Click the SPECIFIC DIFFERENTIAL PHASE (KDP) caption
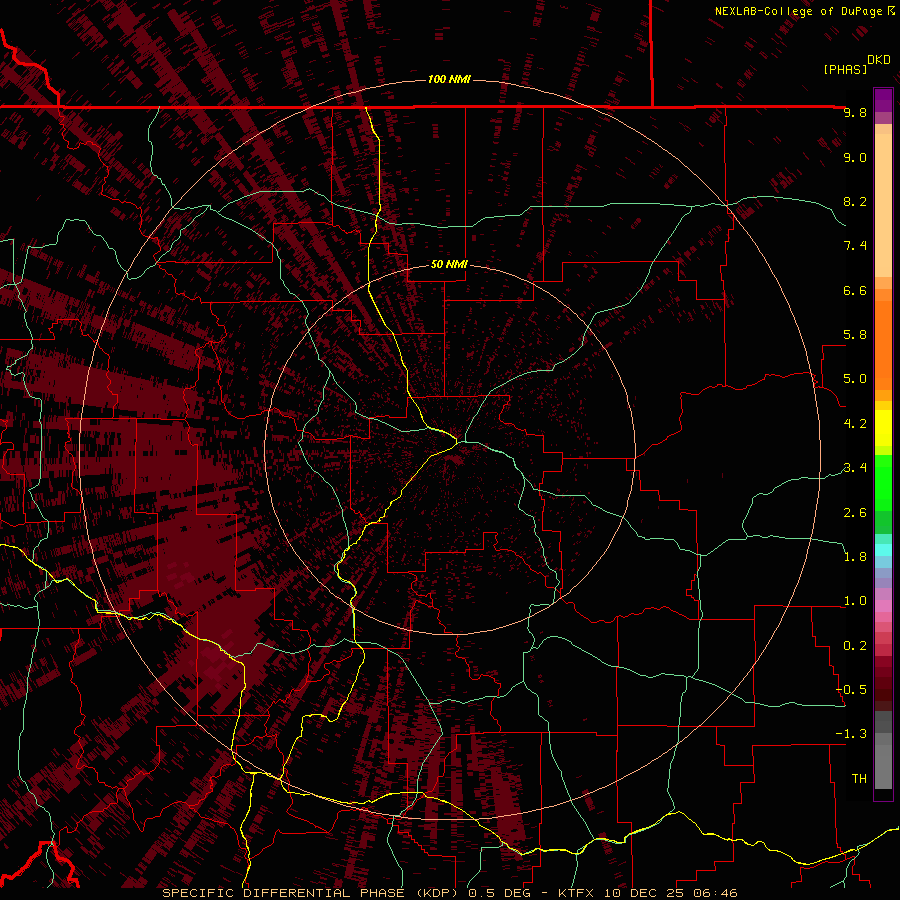This screenshot has width=900, height=900. (312, 893)
